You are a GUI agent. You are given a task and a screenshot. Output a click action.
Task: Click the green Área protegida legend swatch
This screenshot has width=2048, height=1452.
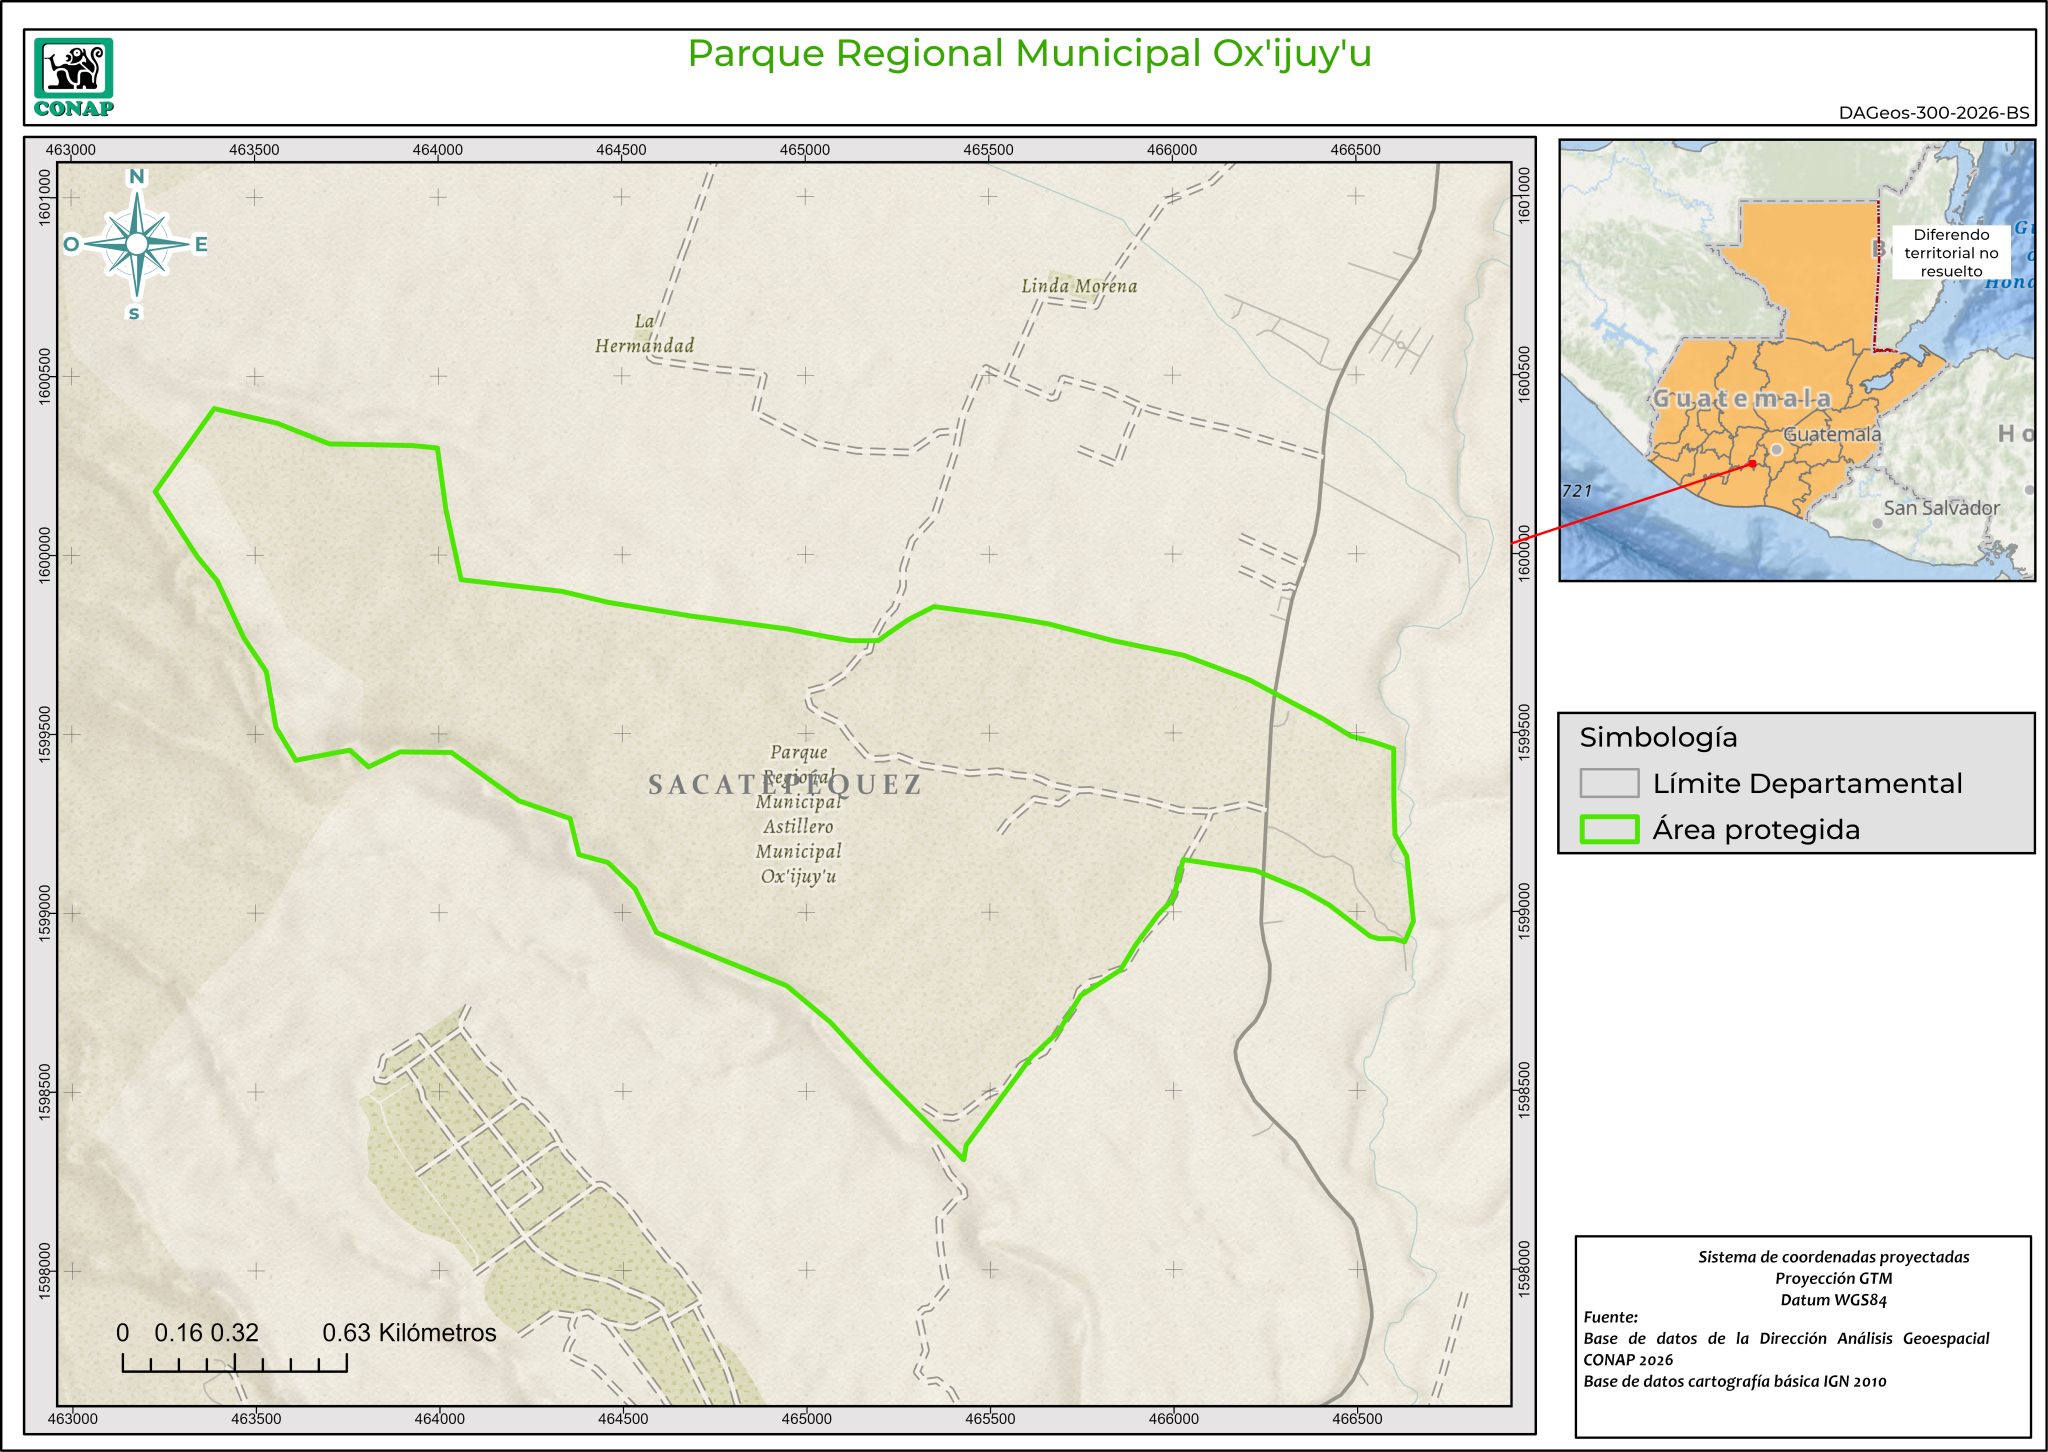coord(1609,829)
